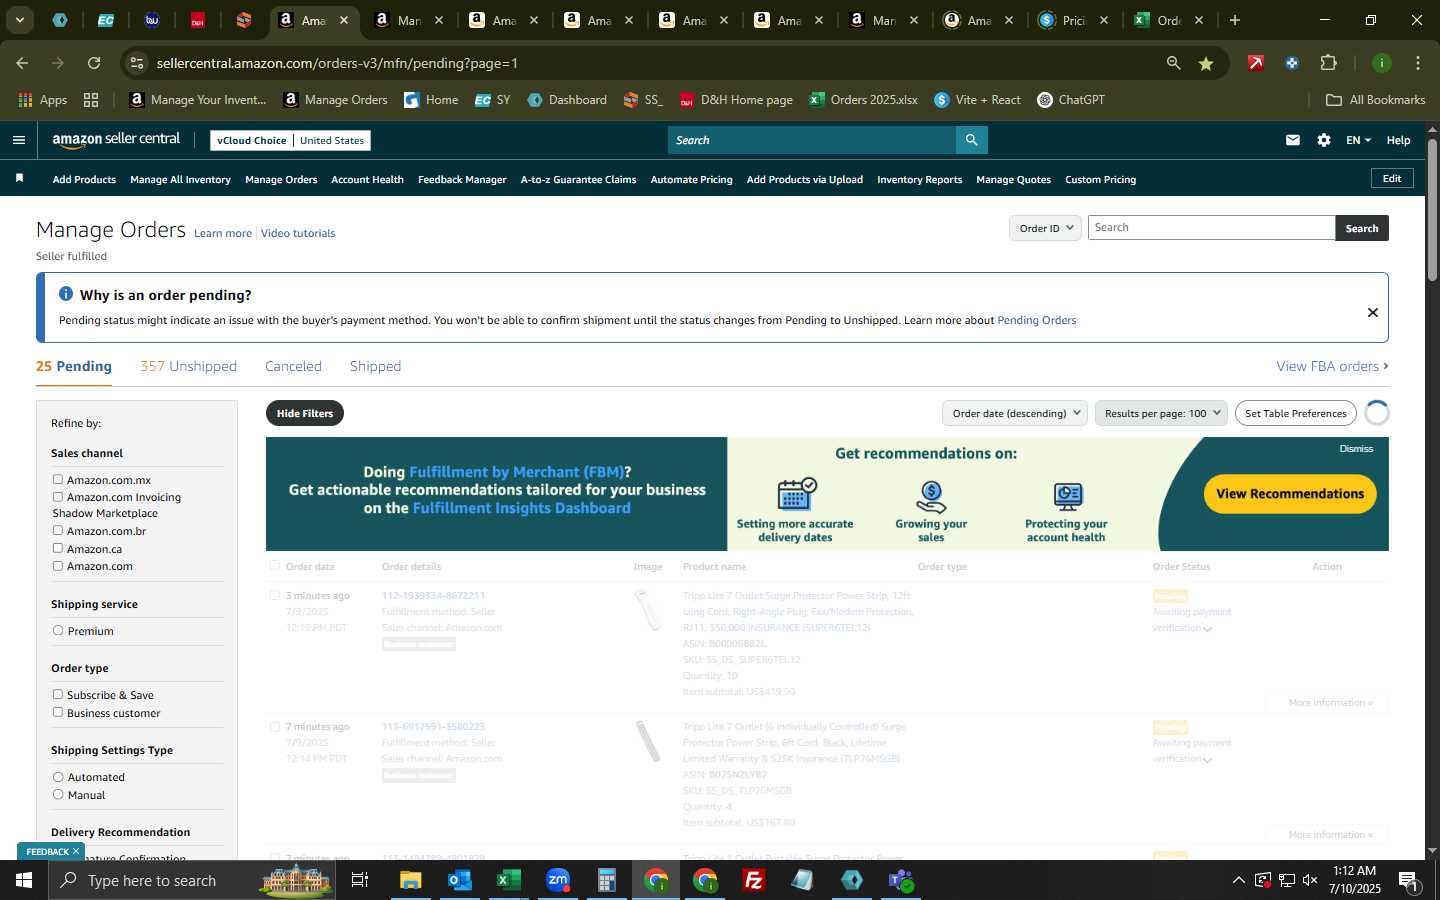Launch Excel from the taskbar
This screenshot has width=1440, height=900.
click(508, 880)
